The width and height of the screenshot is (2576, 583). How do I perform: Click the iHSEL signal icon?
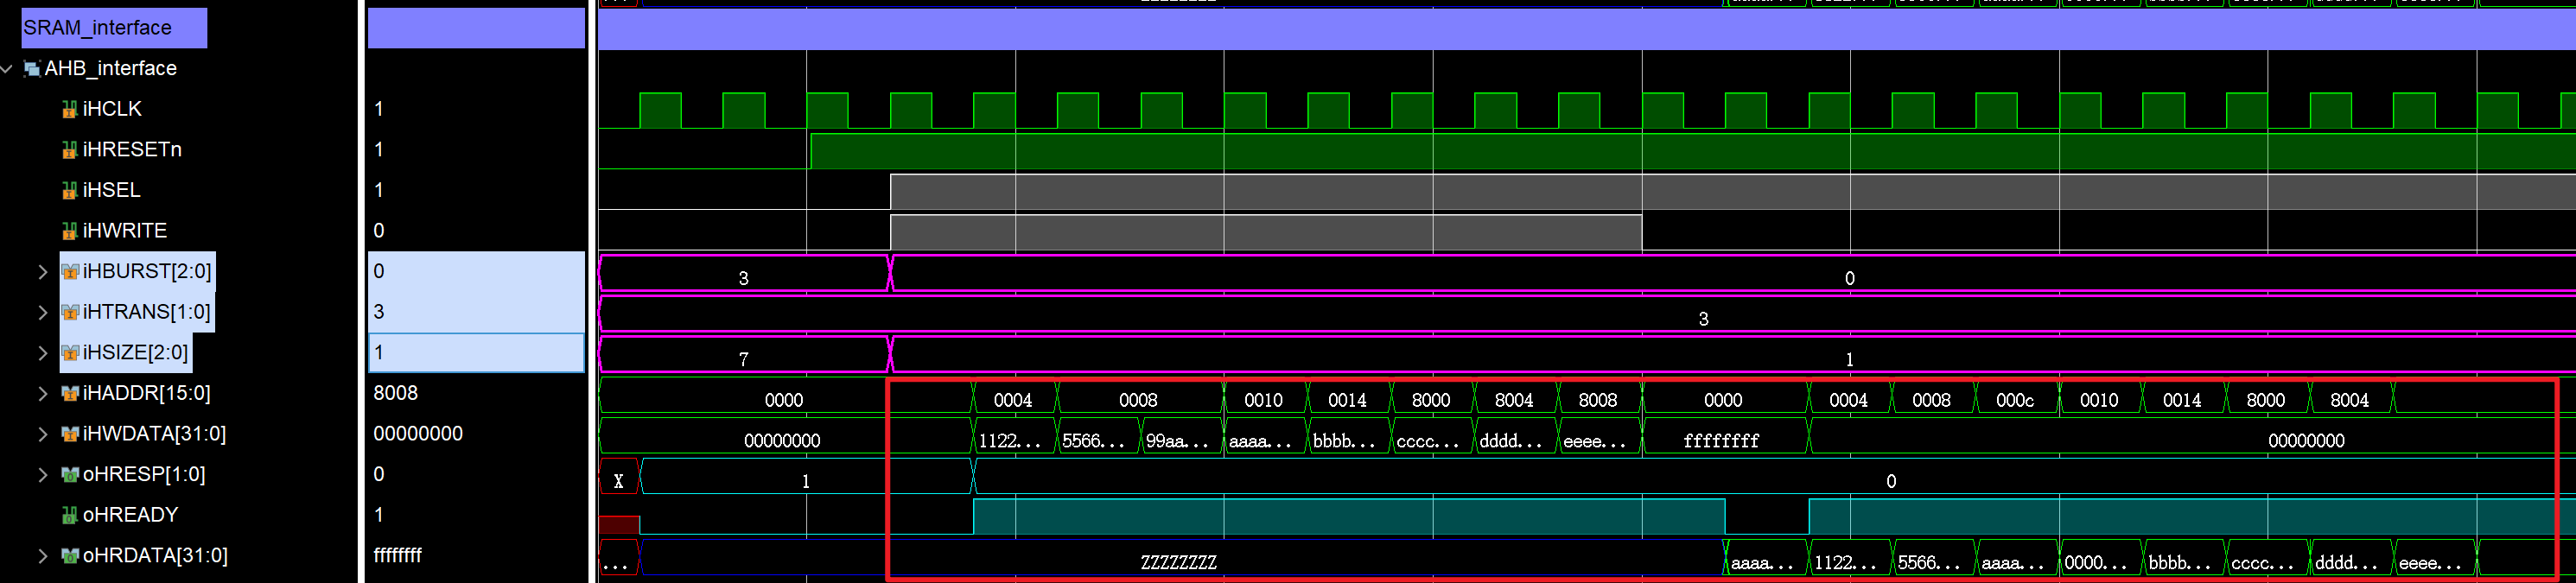coord(69,190)
